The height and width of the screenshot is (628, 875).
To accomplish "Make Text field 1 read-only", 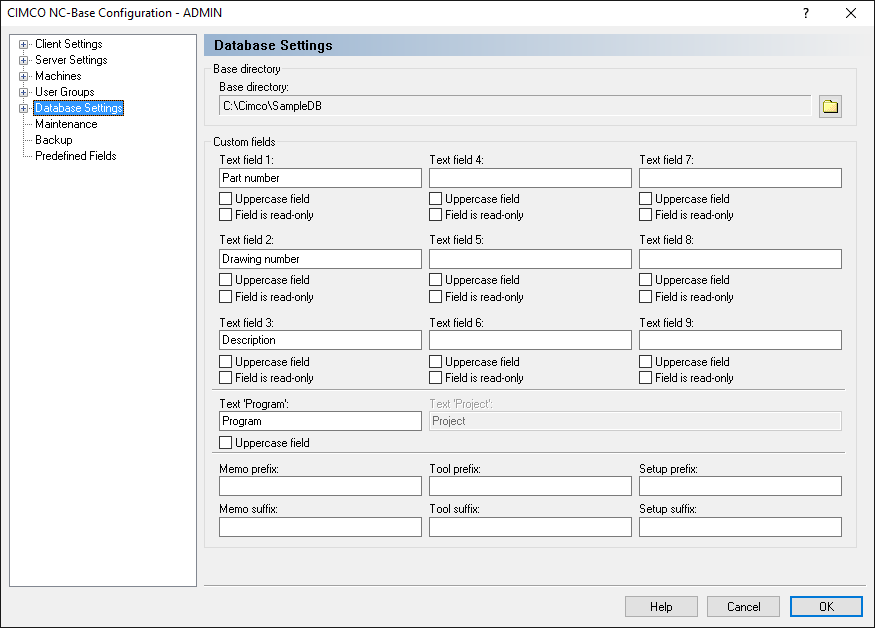I will pyautogui.click(x=225, y=215).
